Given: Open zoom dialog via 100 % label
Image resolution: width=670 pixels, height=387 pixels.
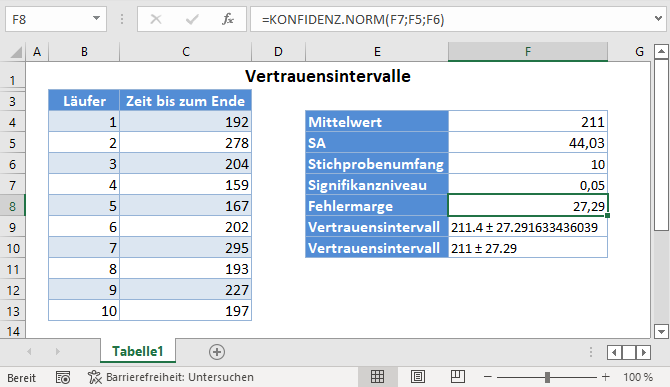Looking at the screenshot, I should point(638,377).
